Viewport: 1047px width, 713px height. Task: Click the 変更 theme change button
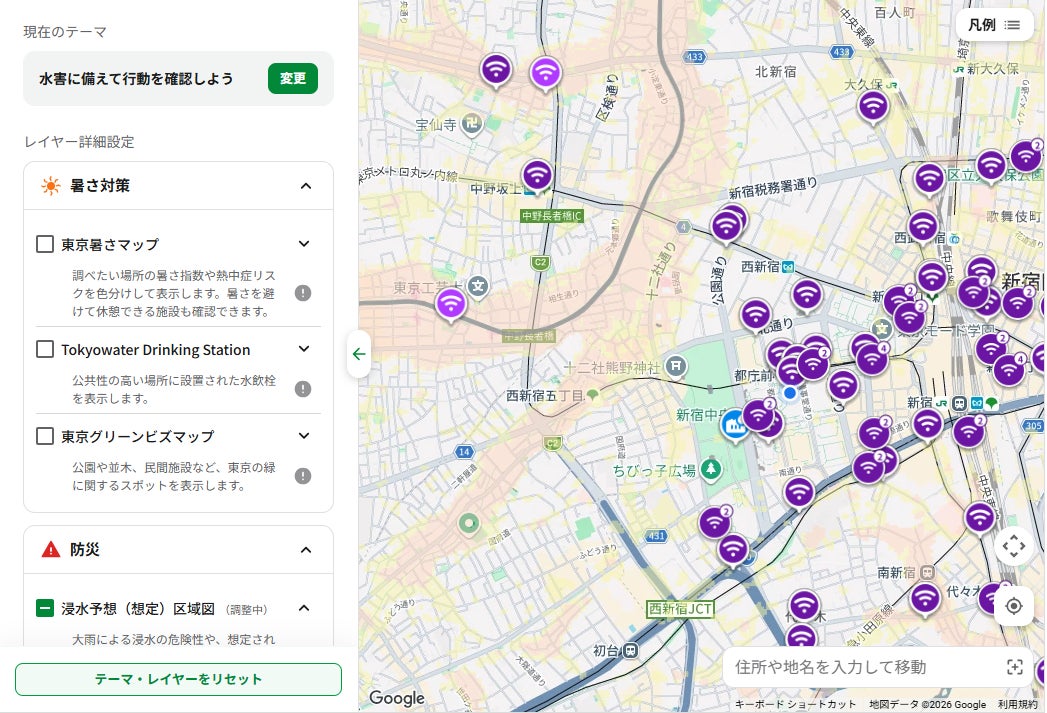tap(292, 78)
